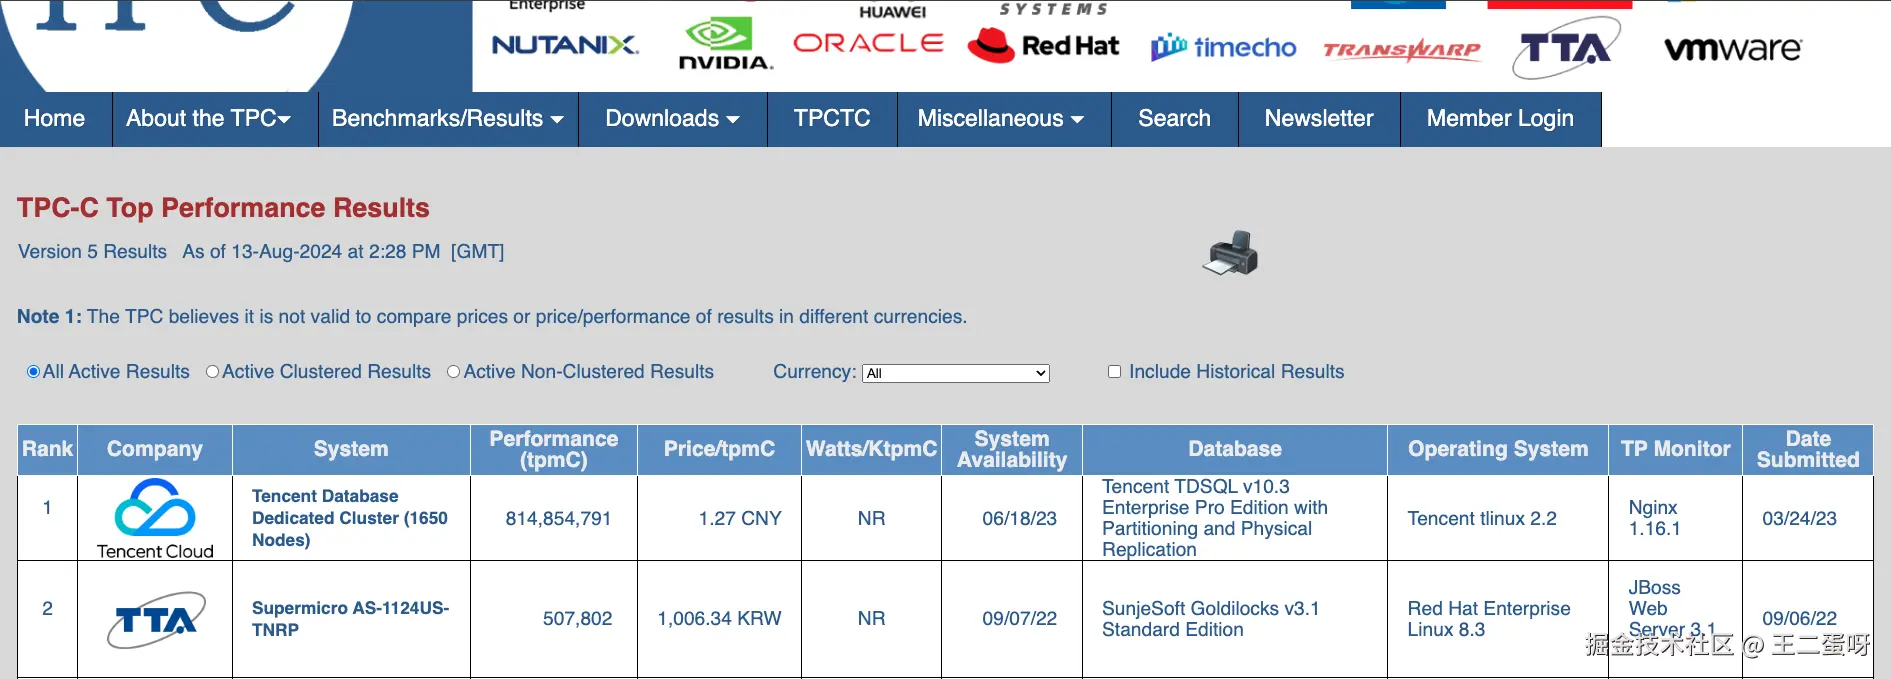1891x679 pixels.
Task: Sort by Watts/KtpmC column header
Action: coord(872,450)
